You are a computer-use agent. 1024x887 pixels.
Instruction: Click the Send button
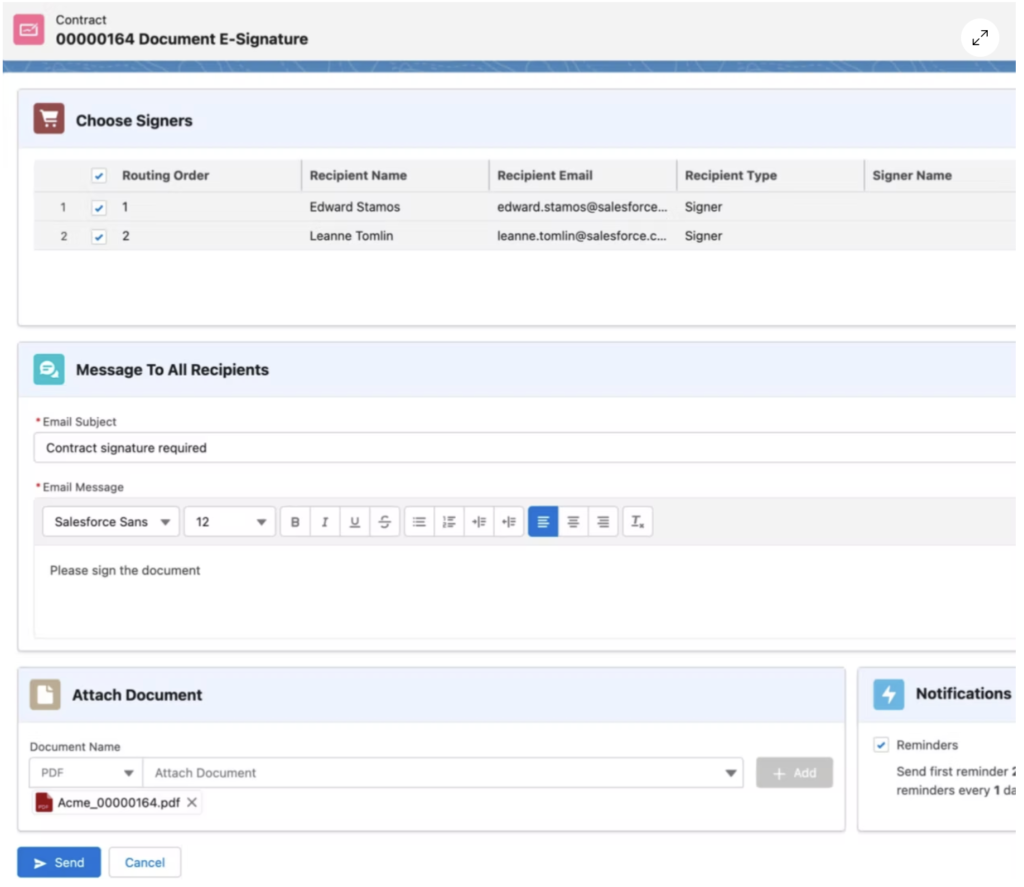point(59,862)
